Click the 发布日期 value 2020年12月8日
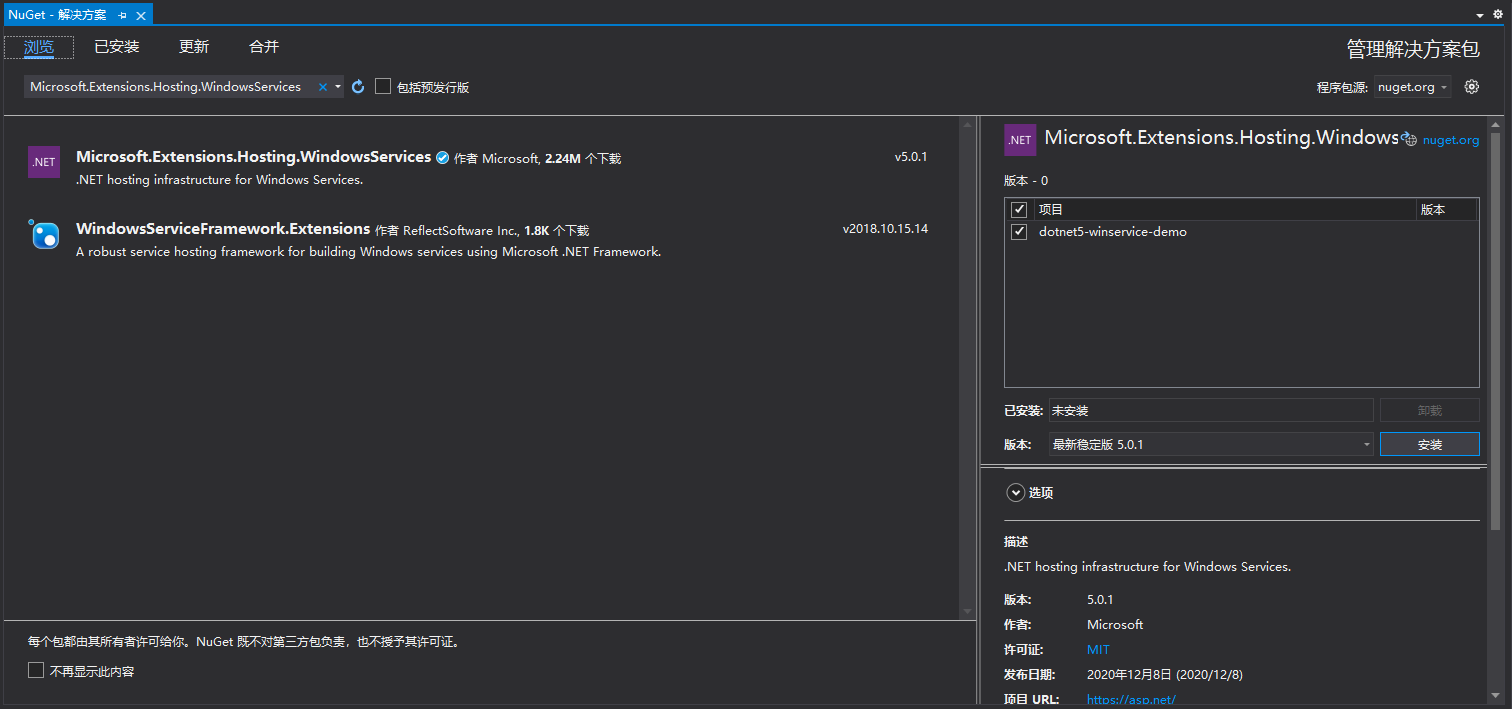The image size is (1512, 709). (x=1165, y=675)
